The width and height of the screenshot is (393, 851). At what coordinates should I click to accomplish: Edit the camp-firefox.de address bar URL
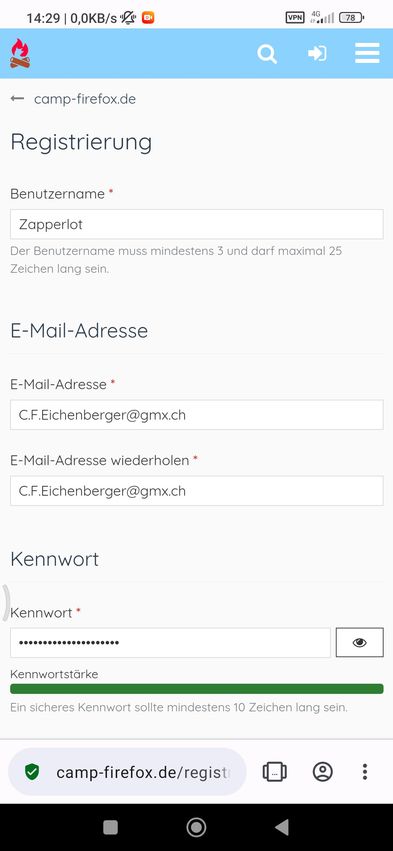pyautogui.click(x=143, y=772)
